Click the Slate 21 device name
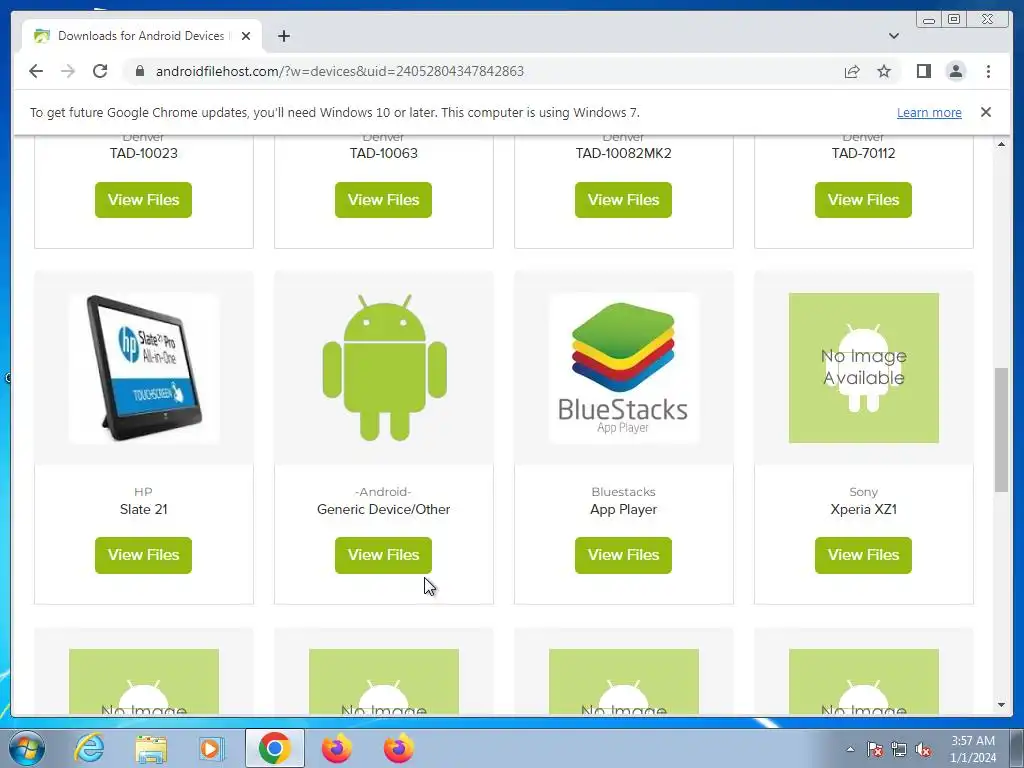This screenshot has height=768, width=1024. (x=144, y=509)
